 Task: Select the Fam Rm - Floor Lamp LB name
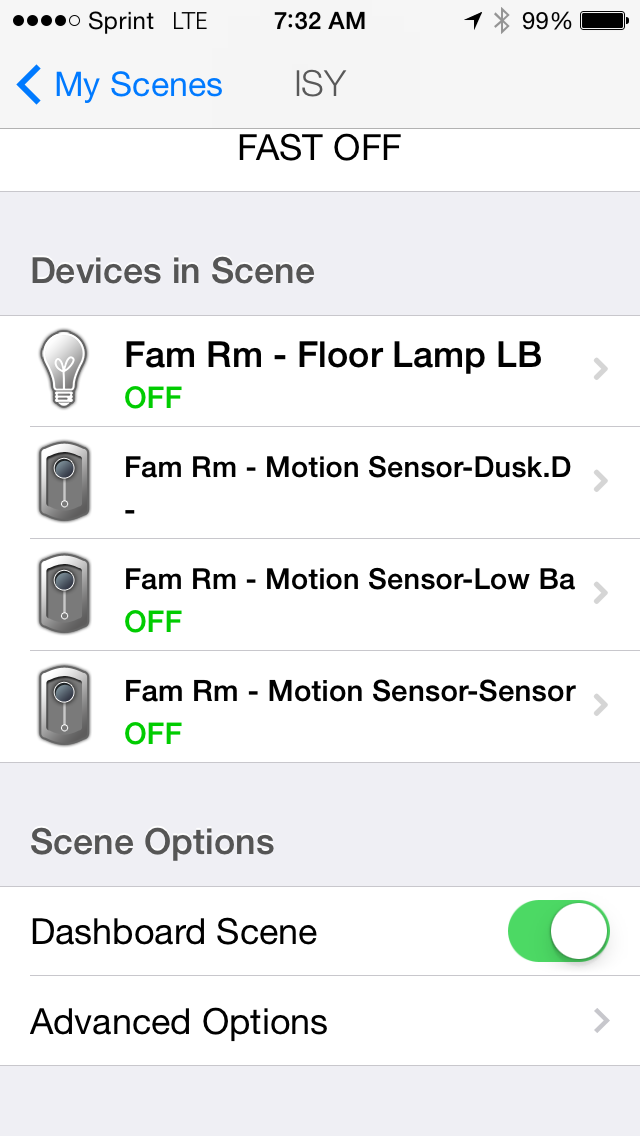coord(333,355)
